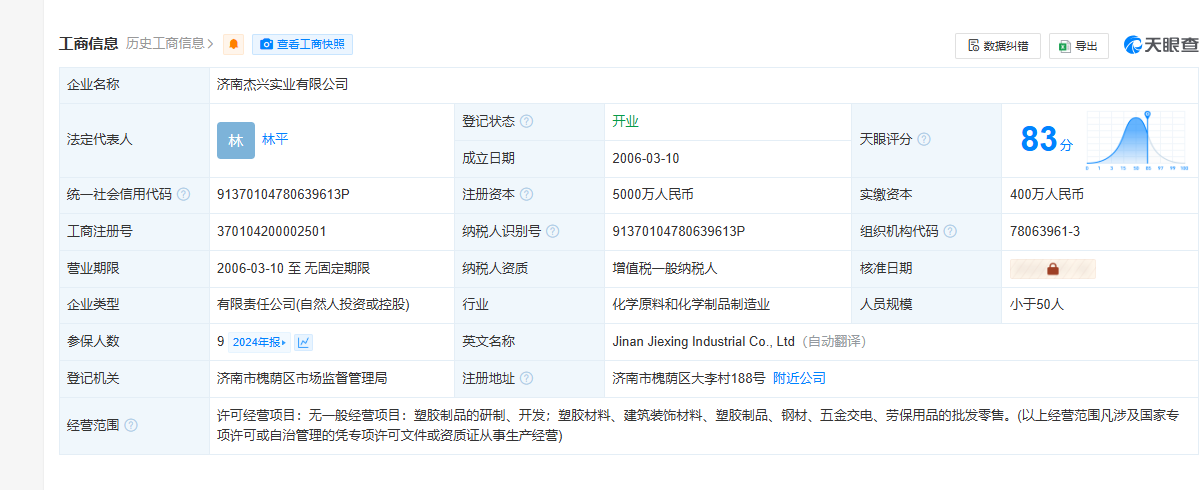Click industry value 化学原料和化学制品制造业
Screen dimensions: 1203x490
691,304
